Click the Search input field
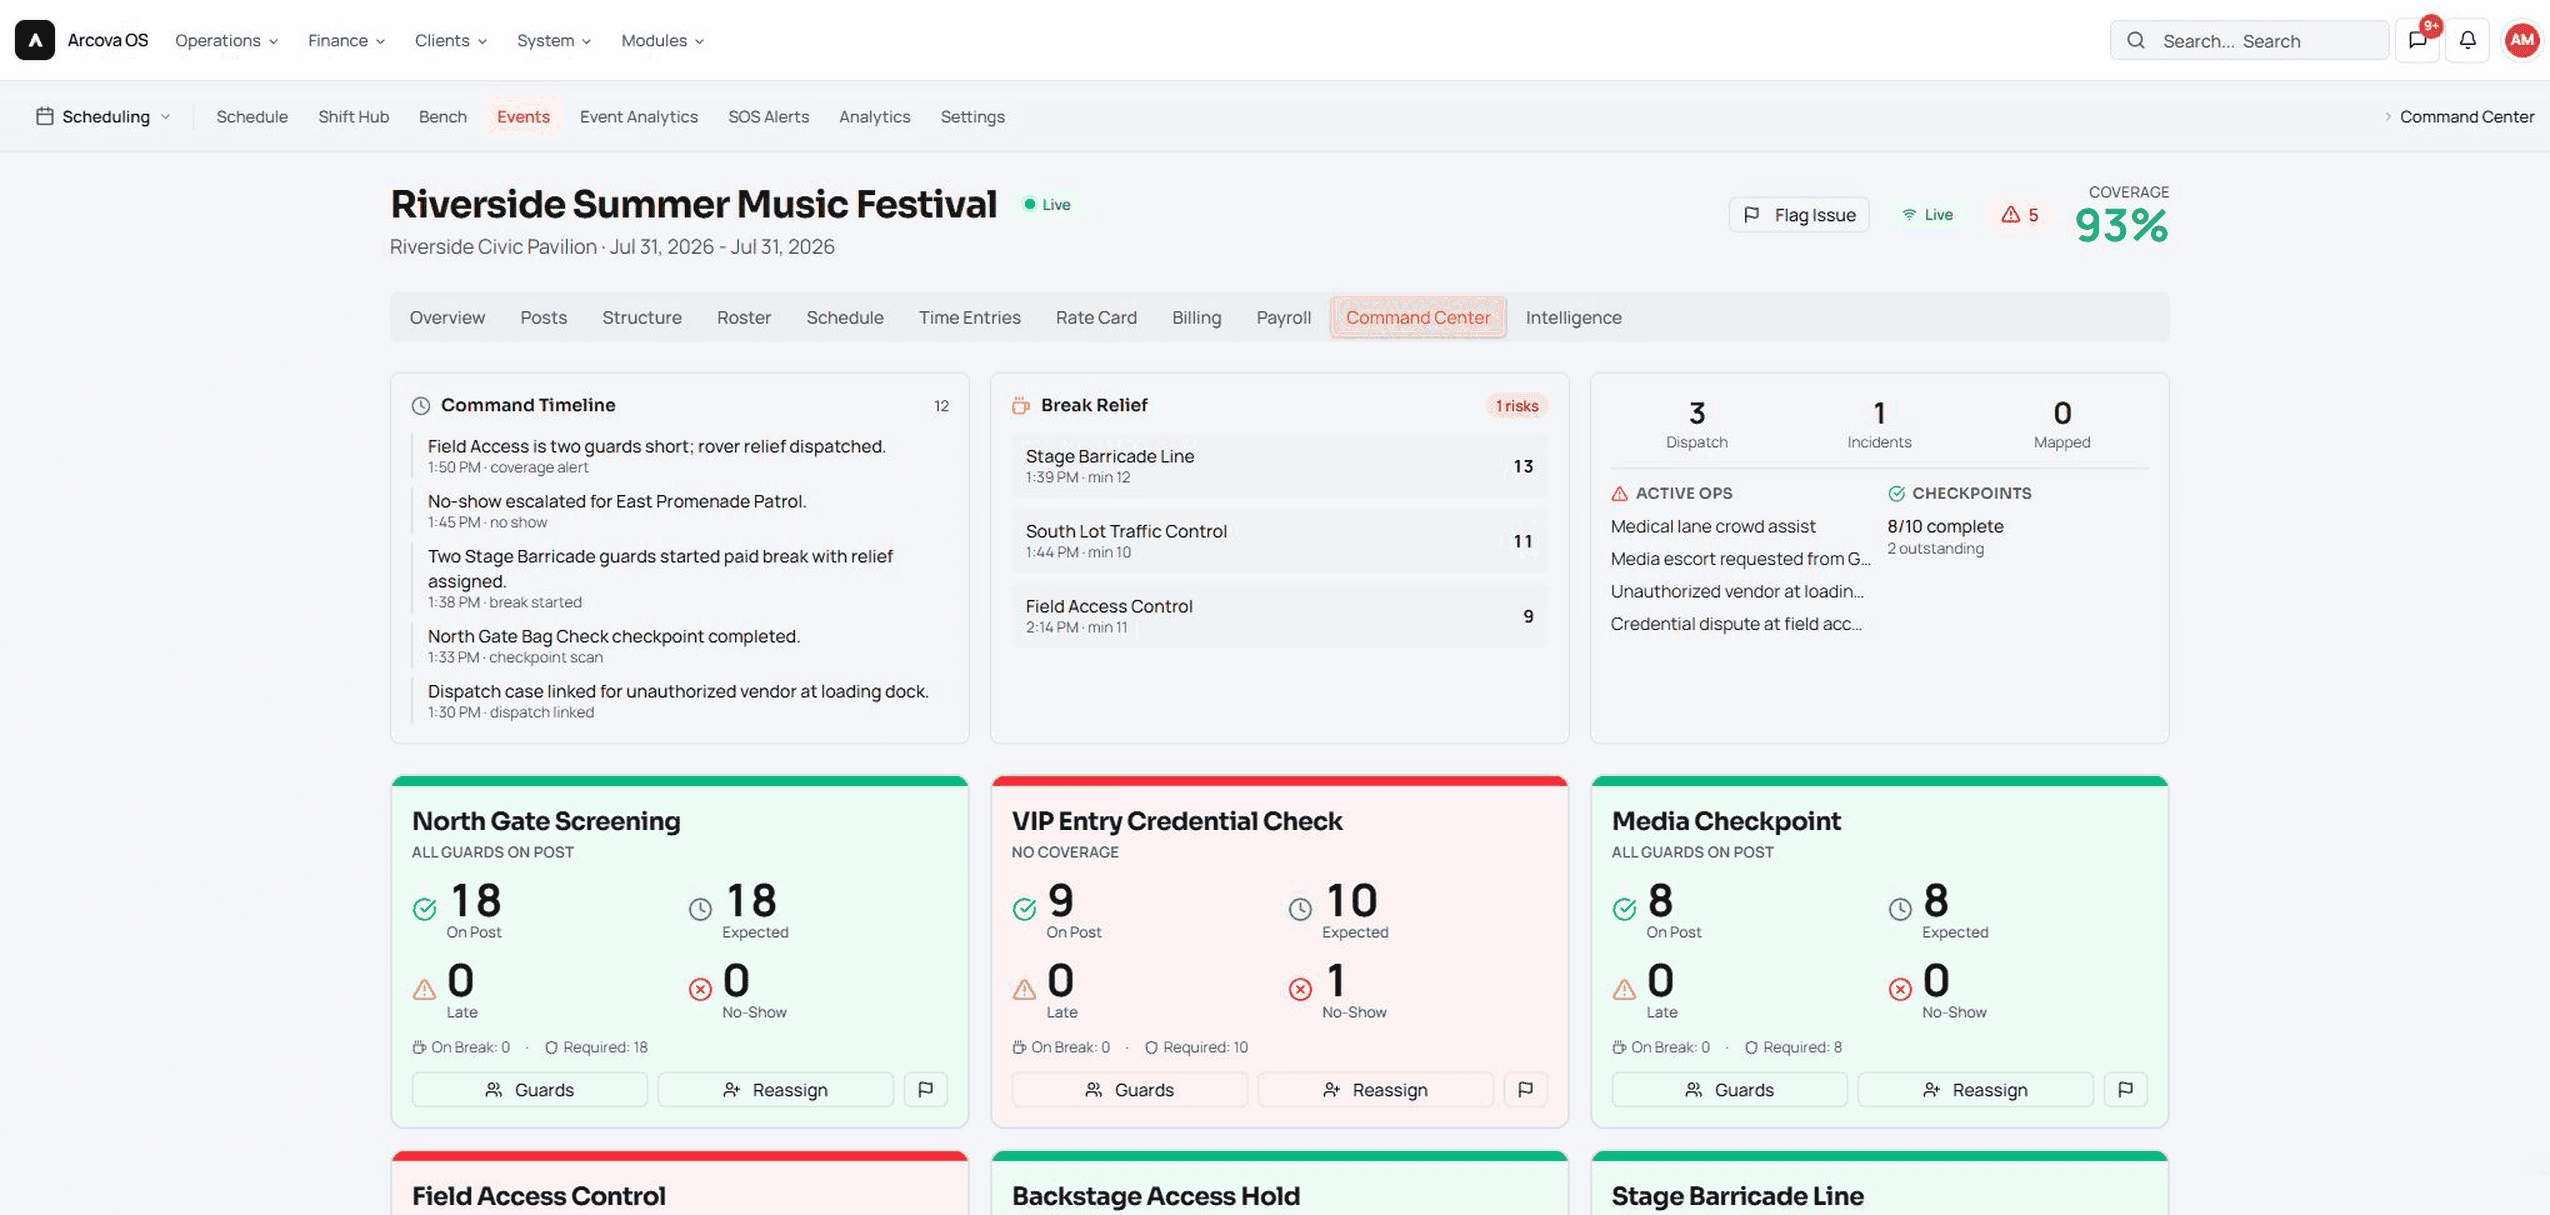The width and height of the screenshot is (2550, 1215). (2249, 40)
